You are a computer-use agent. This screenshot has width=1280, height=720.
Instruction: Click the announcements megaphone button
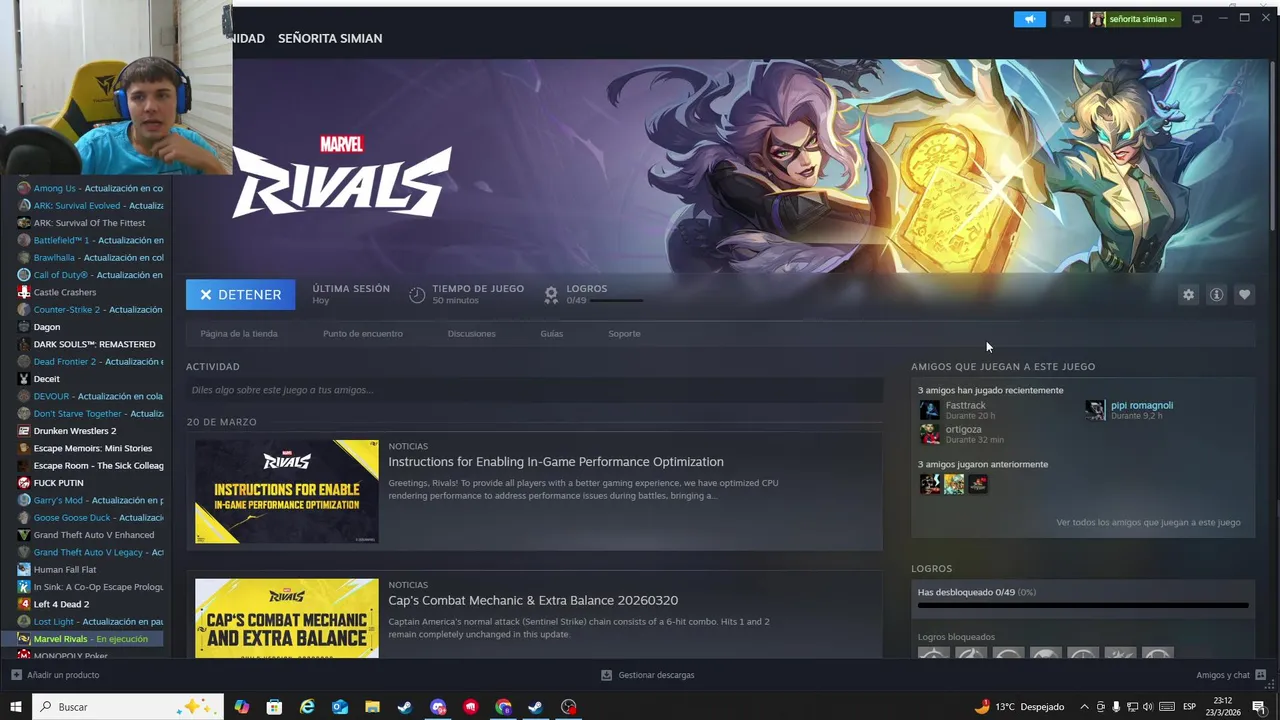tap(1030, 19)
